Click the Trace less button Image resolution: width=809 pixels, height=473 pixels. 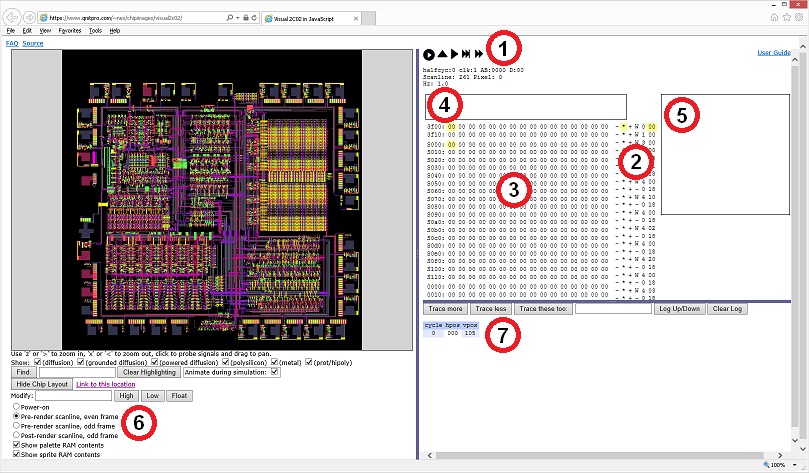coord(491,308)
